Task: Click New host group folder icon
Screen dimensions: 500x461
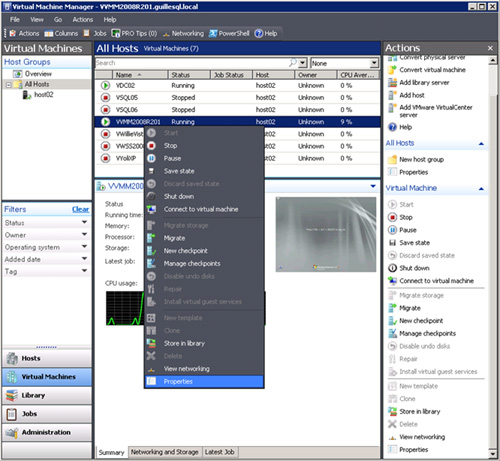Action: (x=393, y=160)
